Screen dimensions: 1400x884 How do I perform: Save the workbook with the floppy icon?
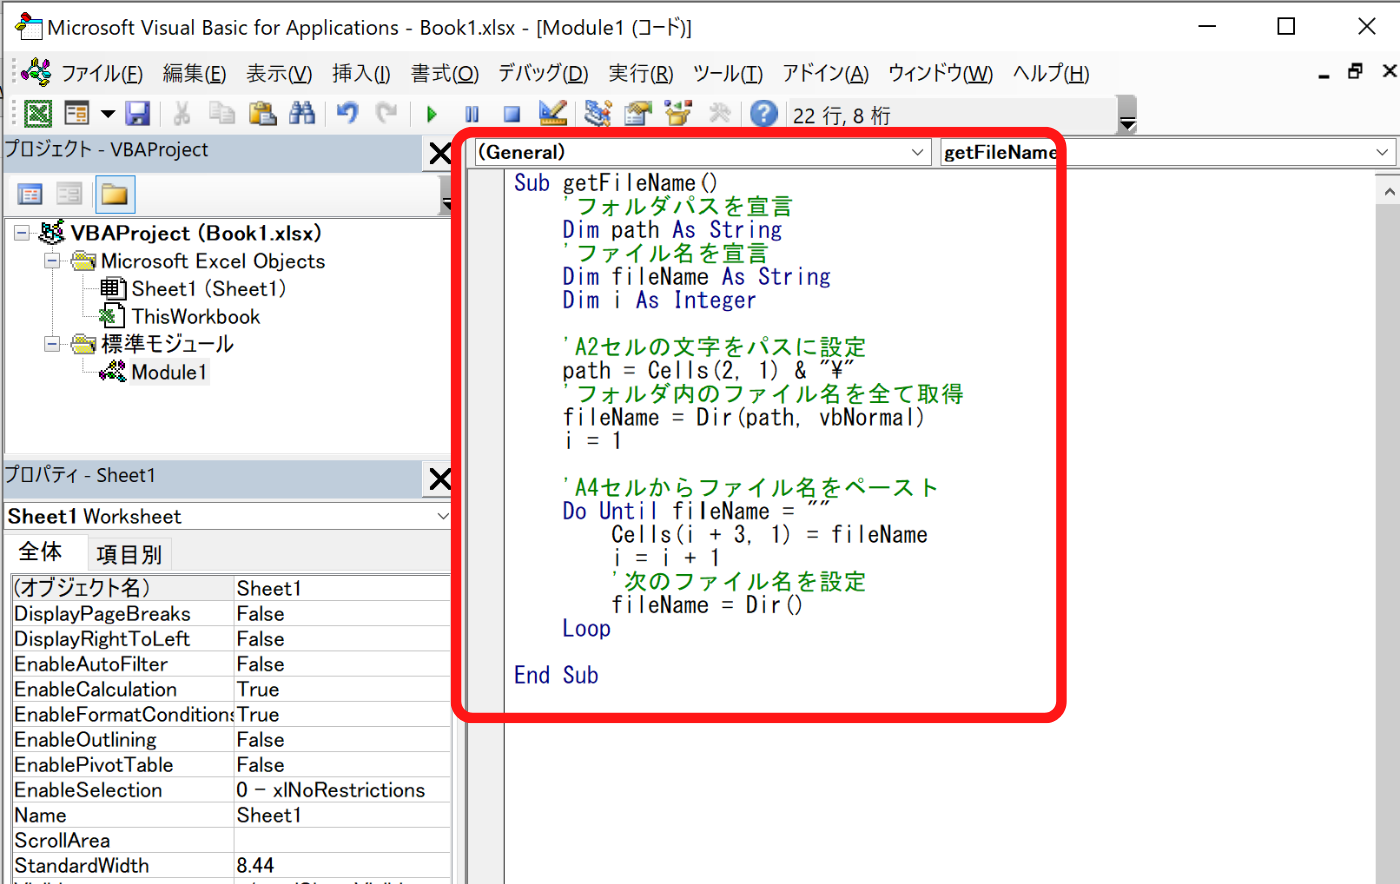pyautogui.click(x=137, y=114)
